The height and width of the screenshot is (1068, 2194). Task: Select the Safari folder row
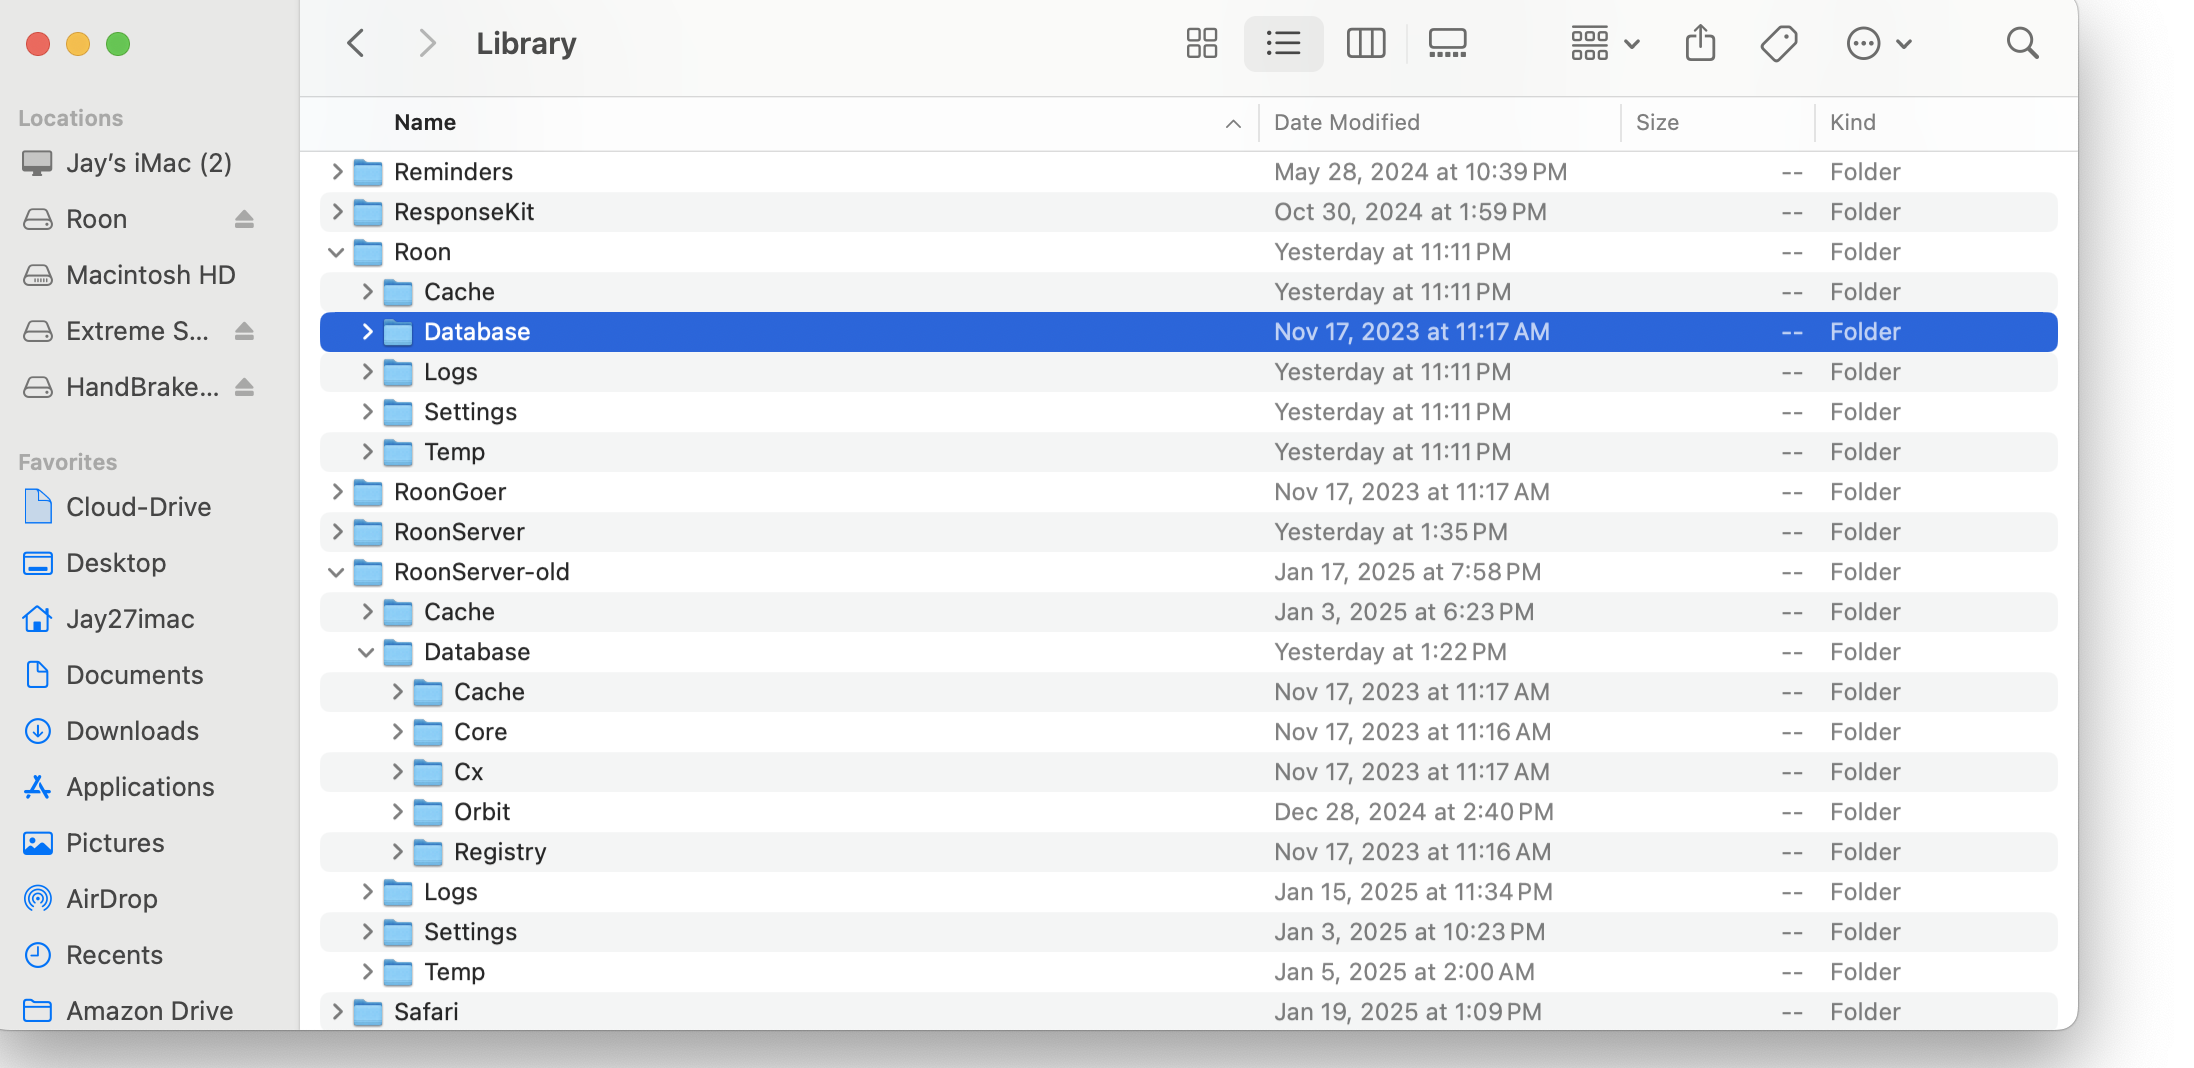(x=1188, y=1012)
